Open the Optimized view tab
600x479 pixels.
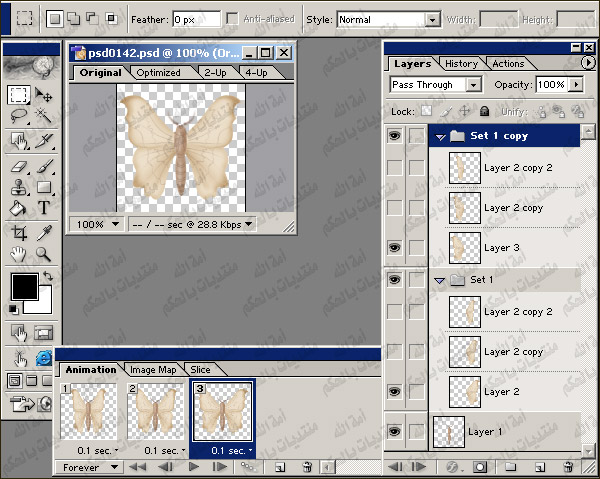coord(158,73)
